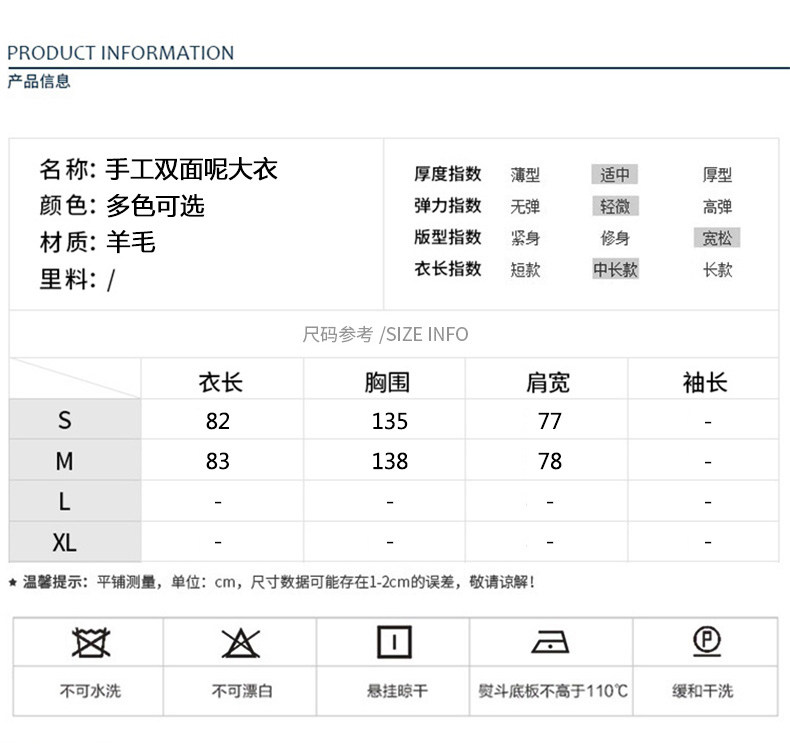Click the iron temperature icon
The width and height of the screenshot is (790, 752).
click(x=551, y=642)
